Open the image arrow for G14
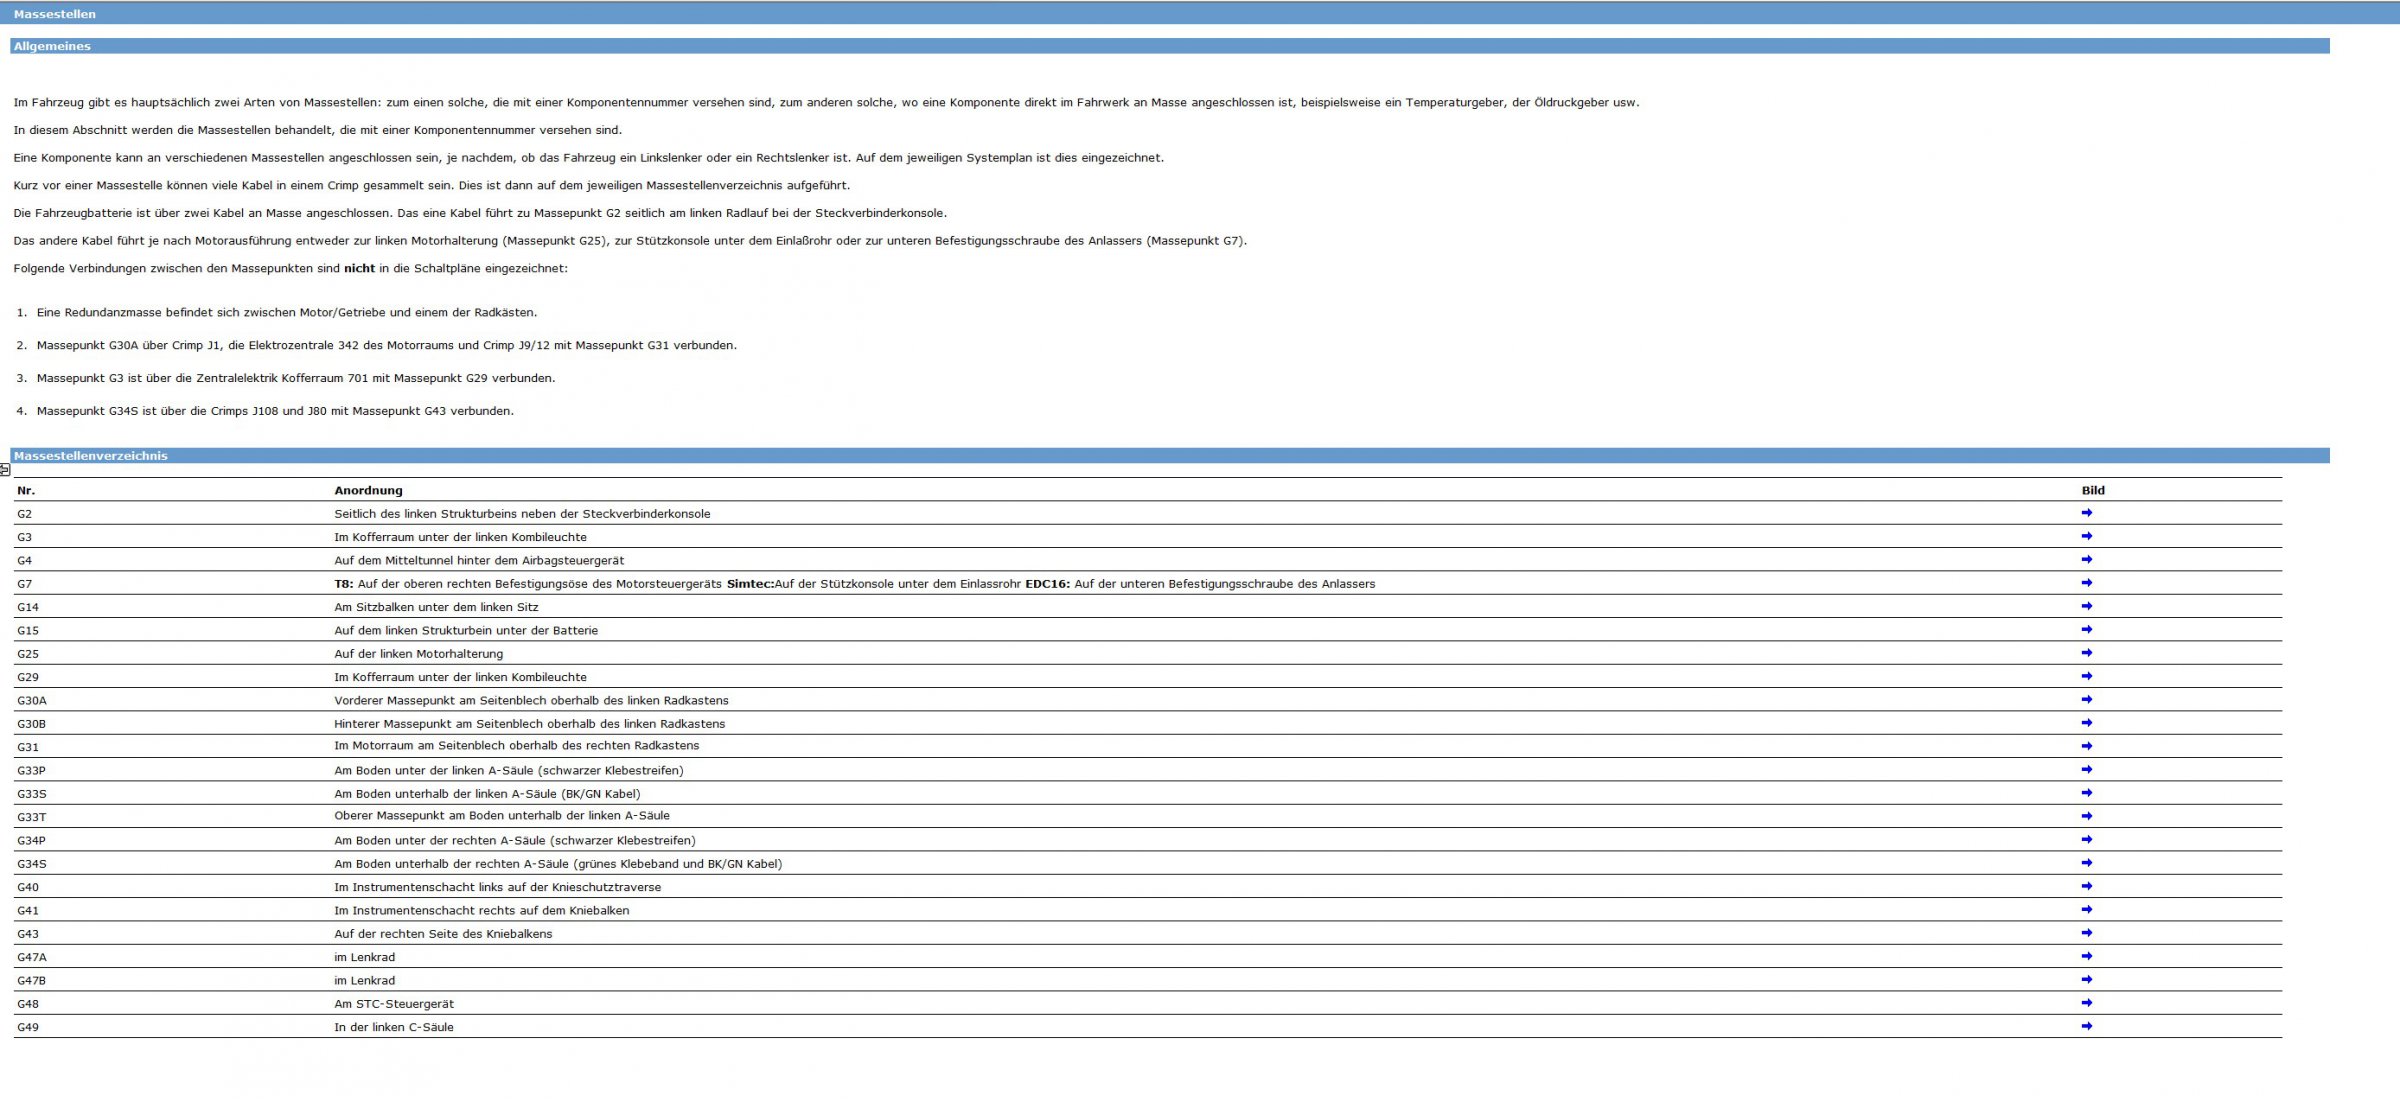The image size is (2400, 1102). tap(2086, 606)
